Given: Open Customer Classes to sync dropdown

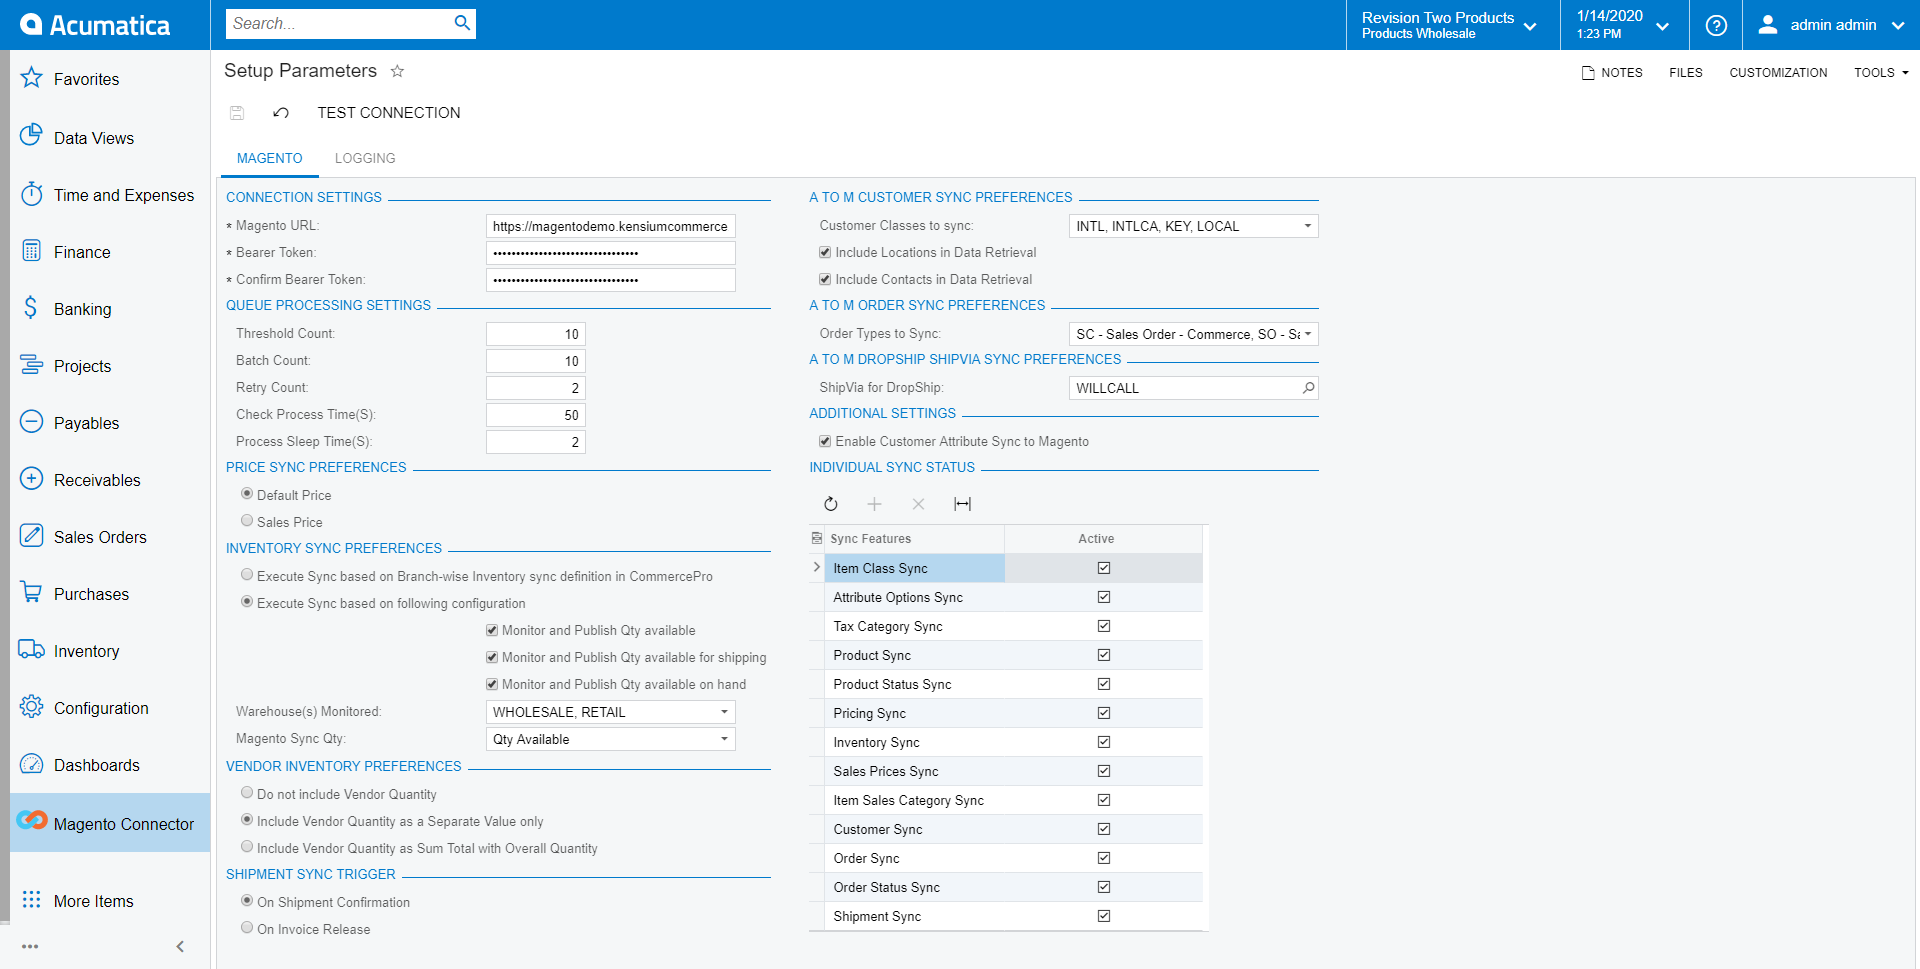Looking at the screenshot, I should [1307, 226].
